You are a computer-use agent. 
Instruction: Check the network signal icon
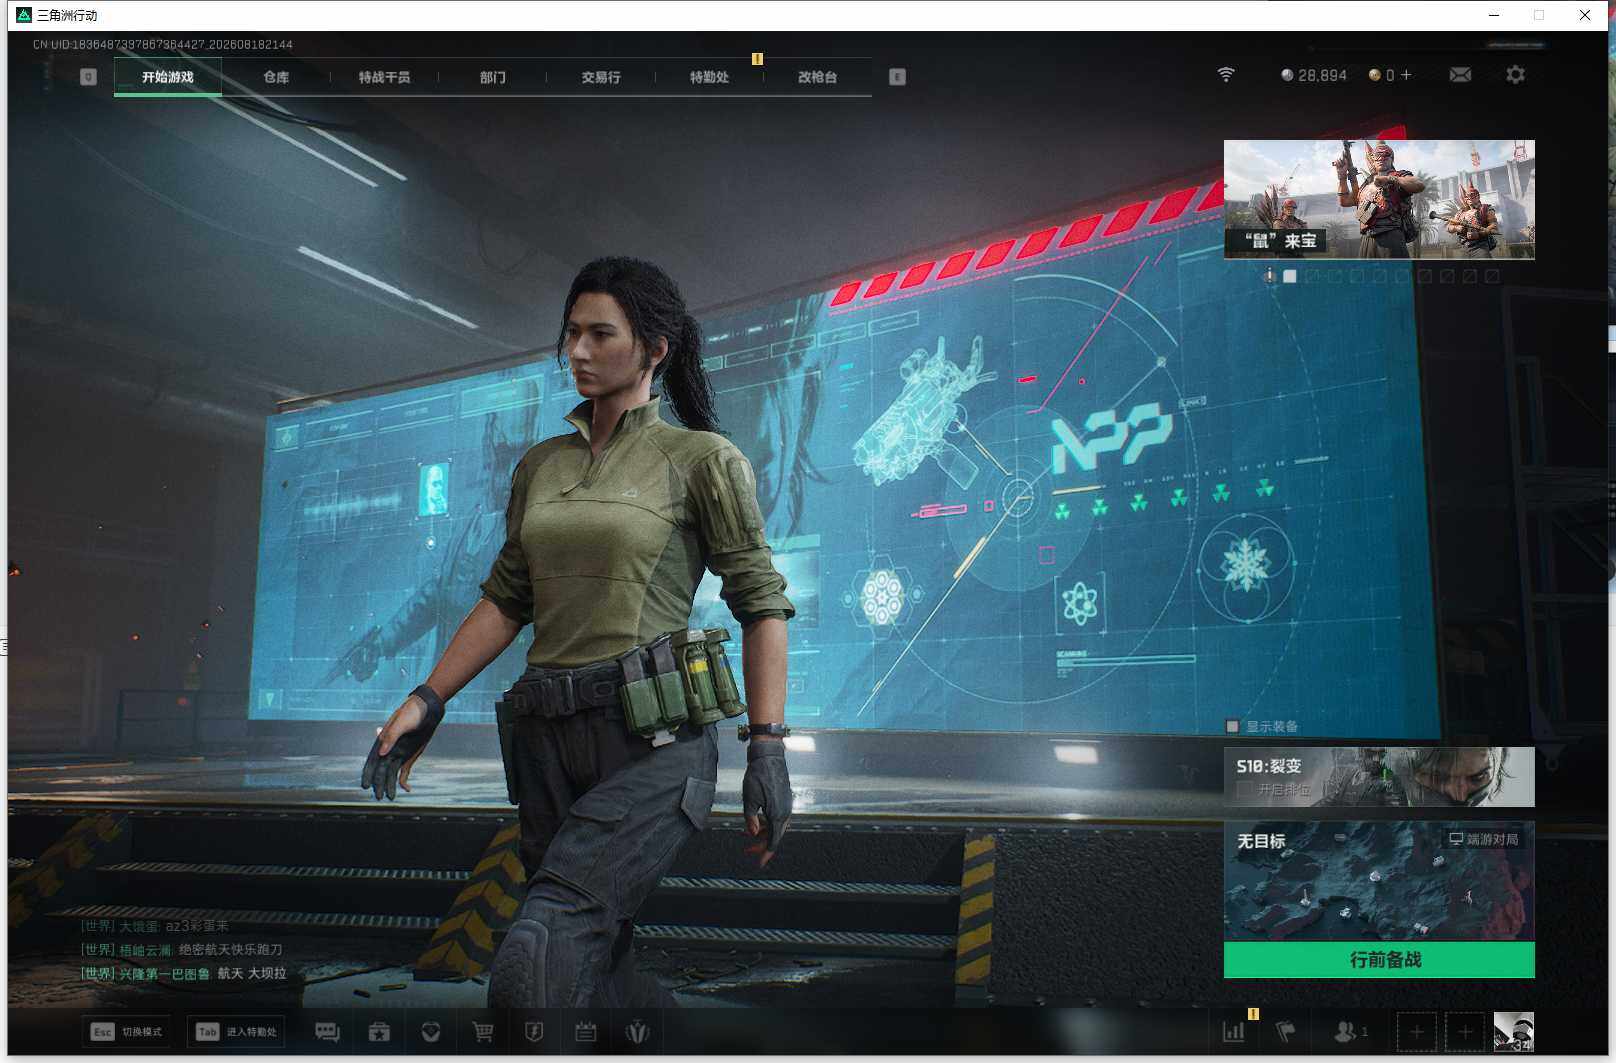1226,75
